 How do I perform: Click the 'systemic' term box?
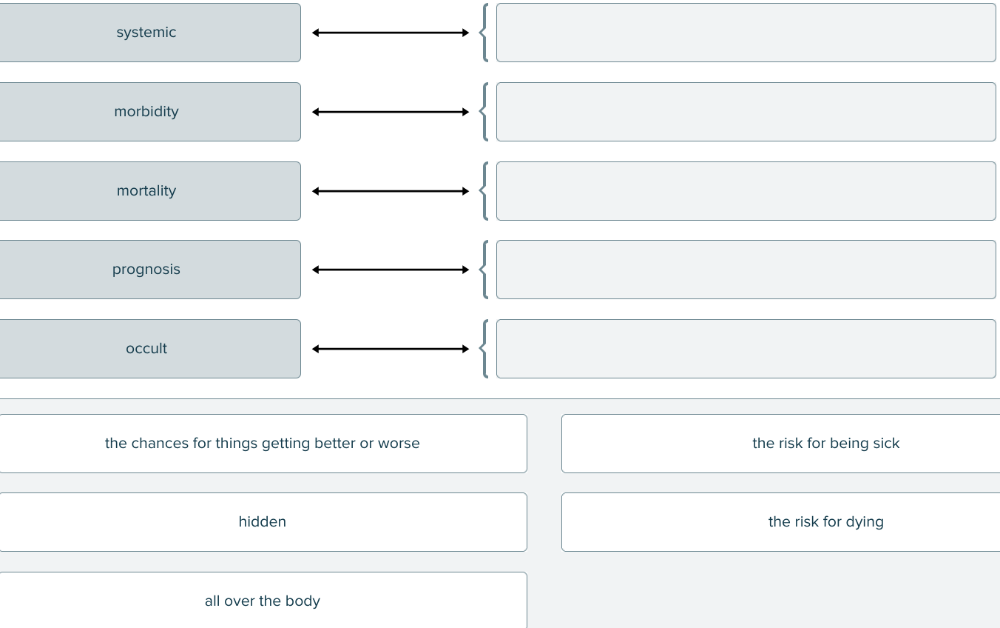coord(148,33)
